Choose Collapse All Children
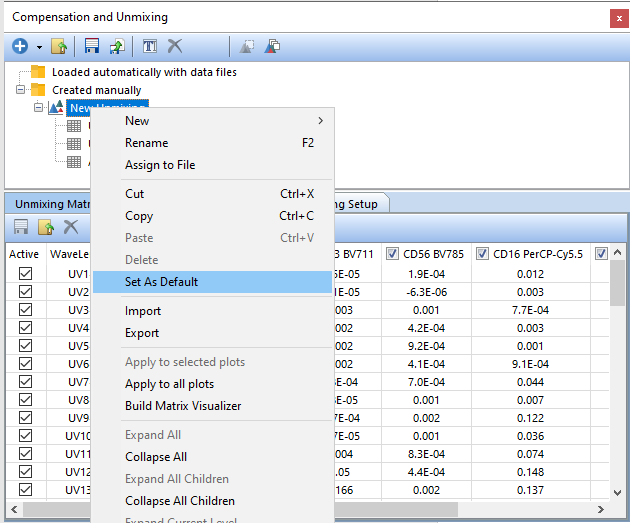This screenshot has width=635, height=523. 212,501
